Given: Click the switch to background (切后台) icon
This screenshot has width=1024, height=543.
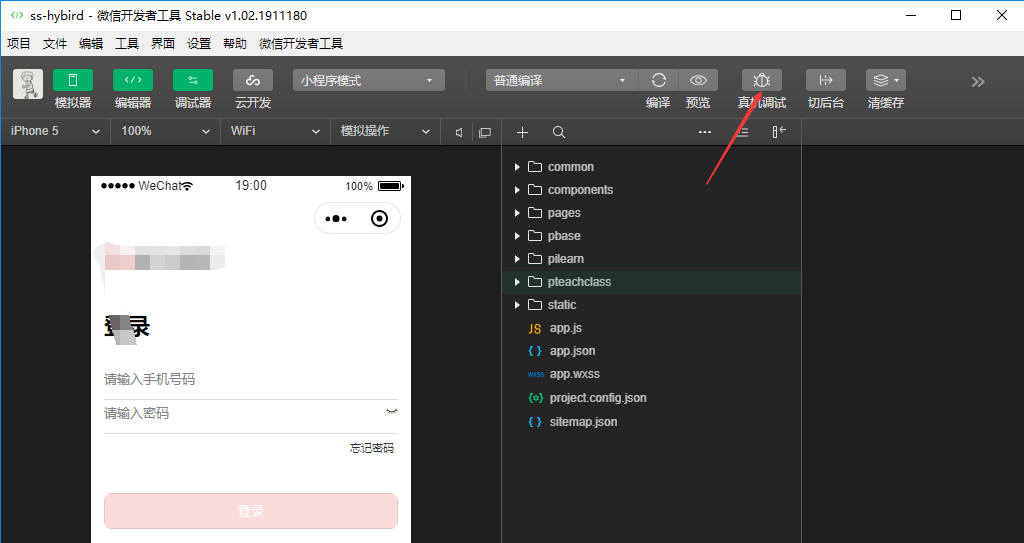Looking at the screenshot, I should pos(825,81).
